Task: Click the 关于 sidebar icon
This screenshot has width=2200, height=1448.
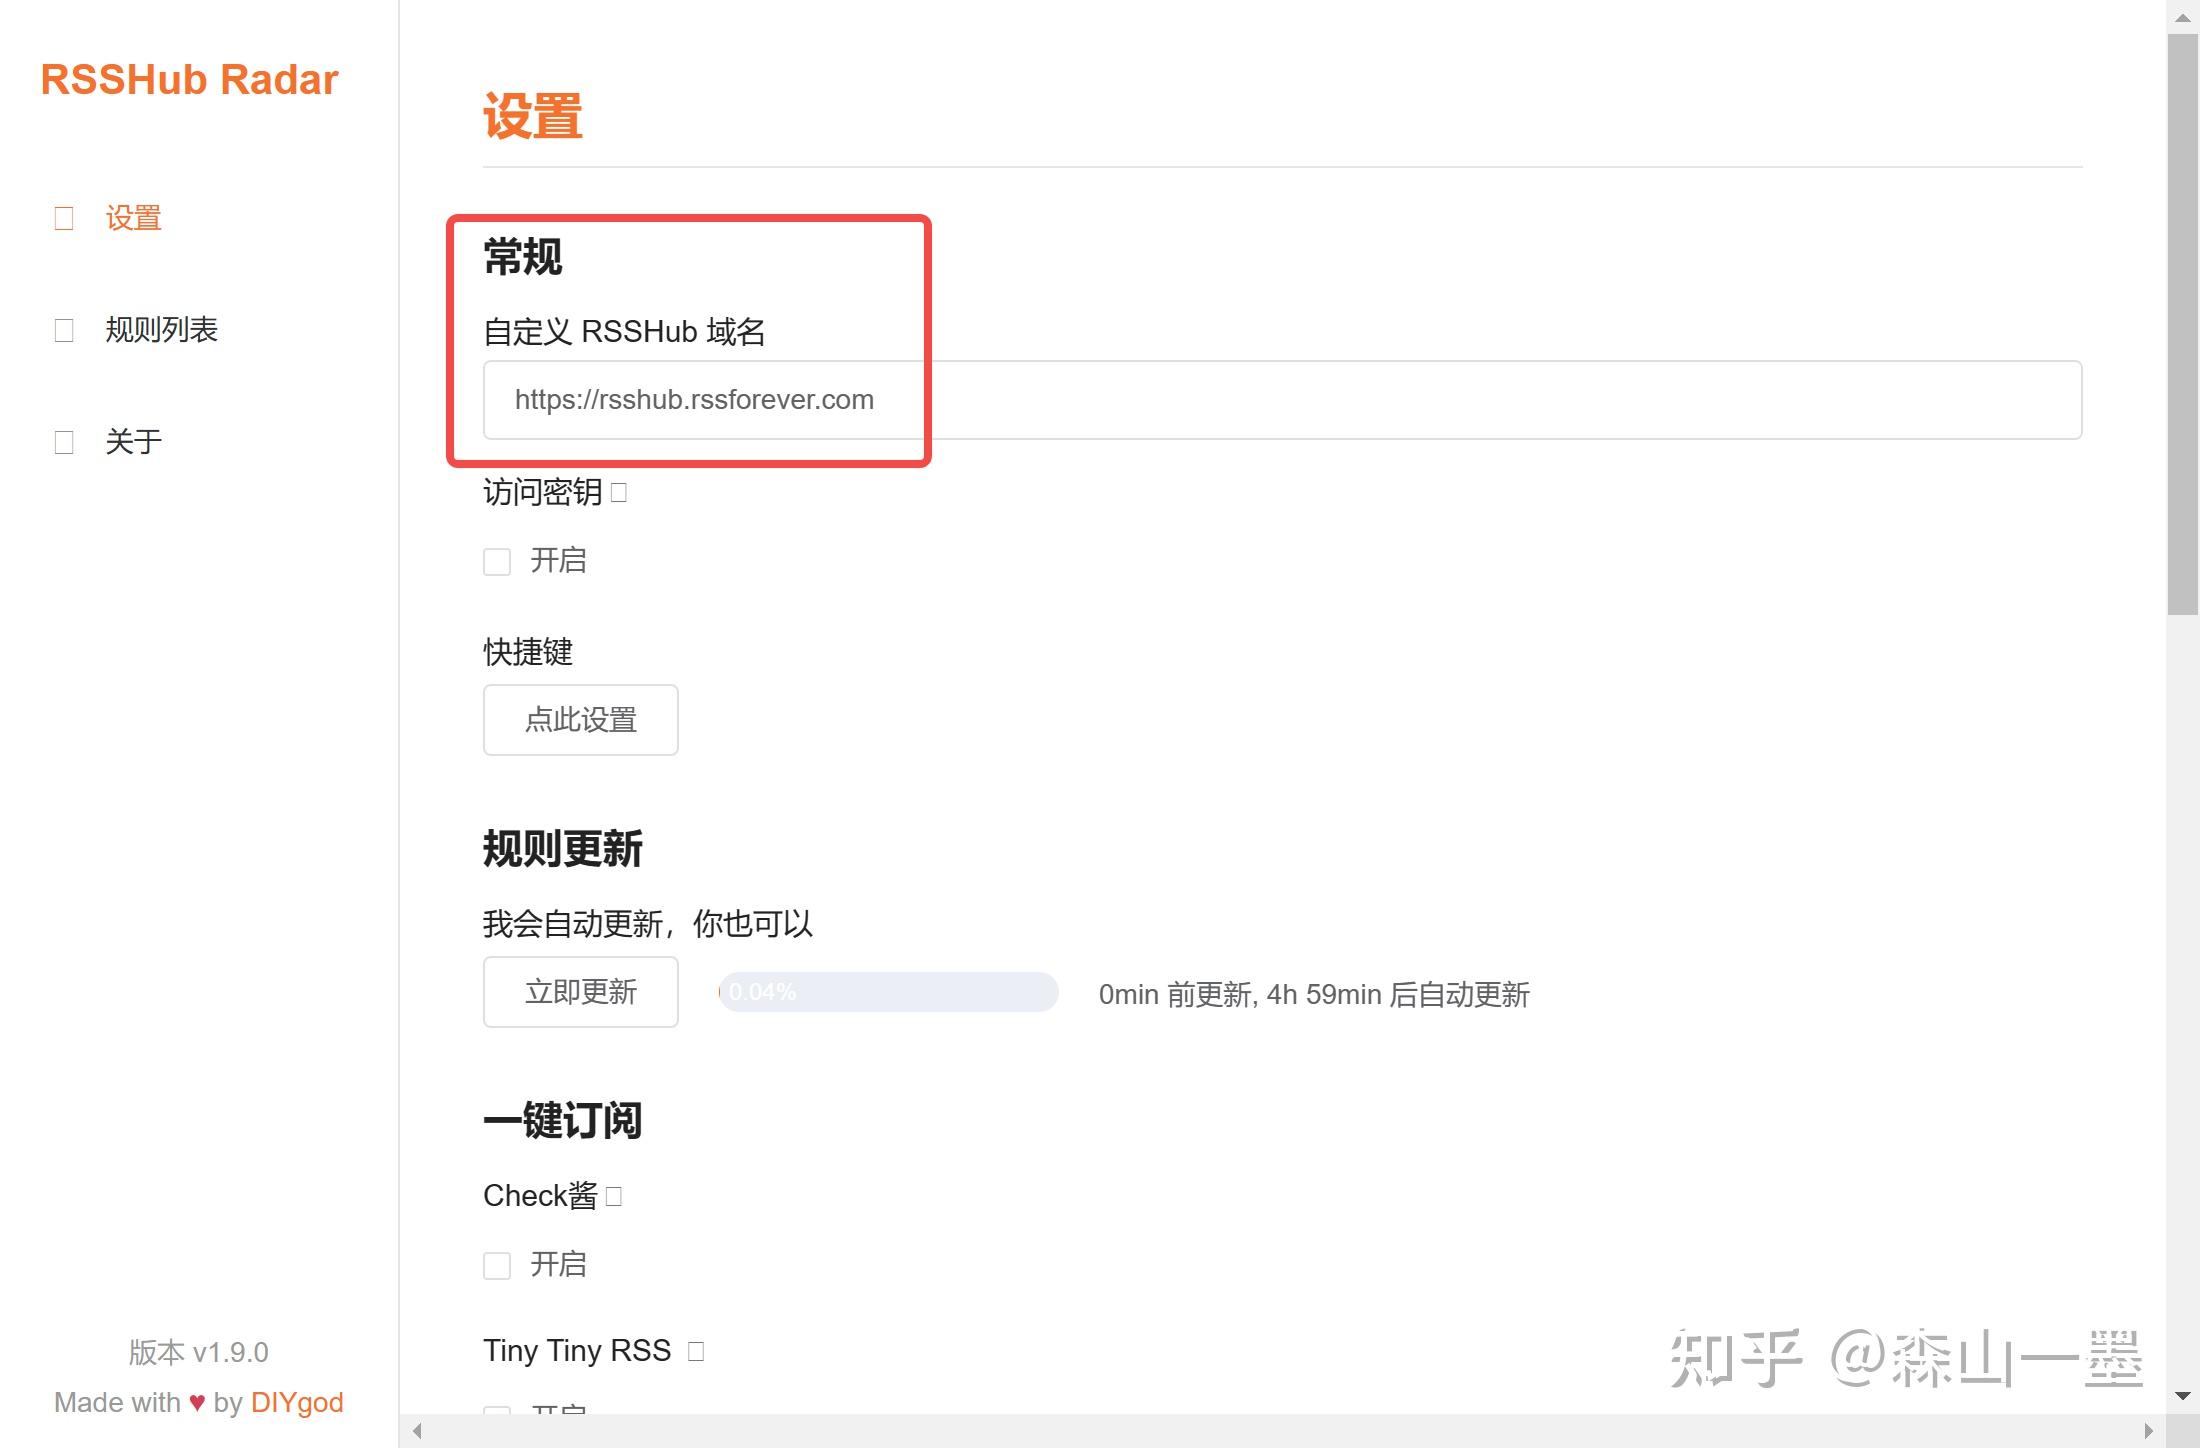Action: click(x=63, y=441)
